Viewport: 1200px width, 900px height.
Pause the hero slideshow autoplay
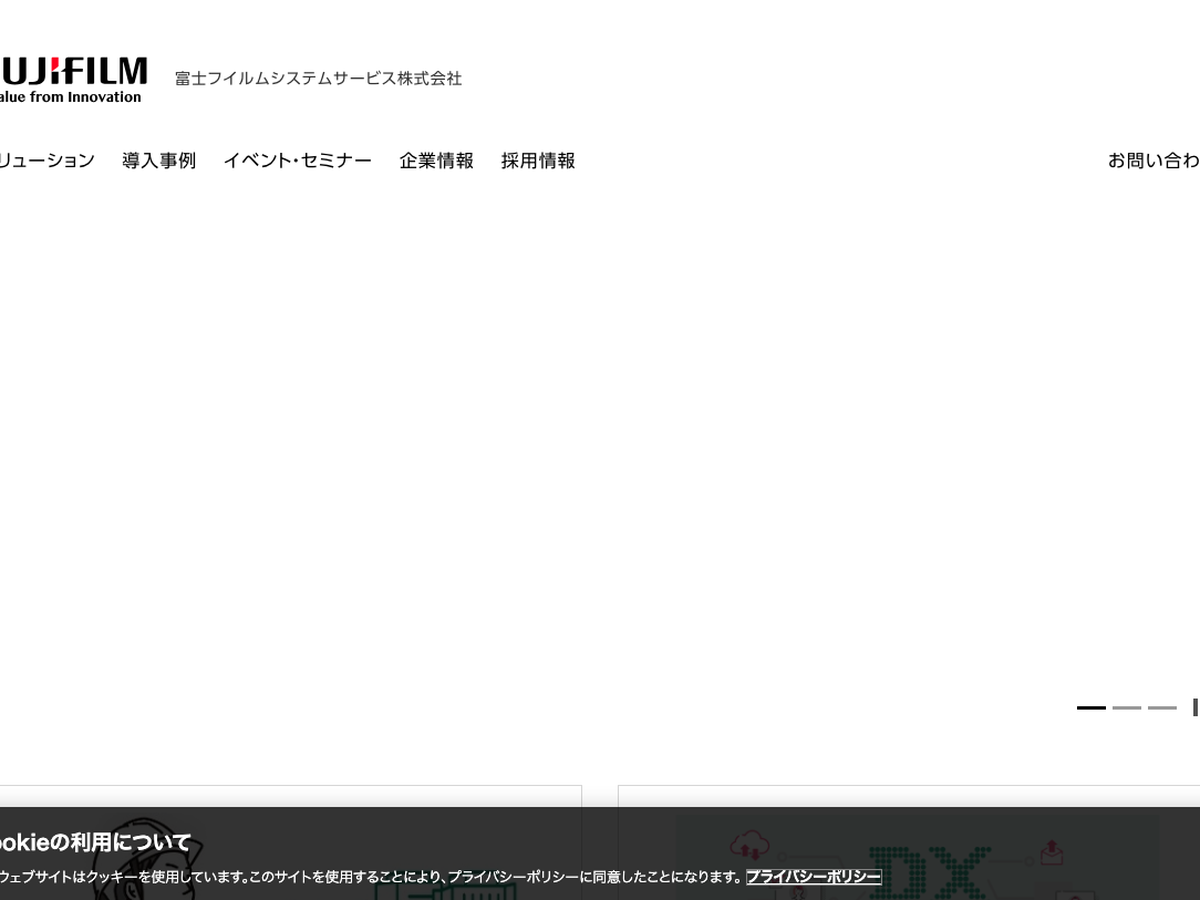coord(1194,708)
